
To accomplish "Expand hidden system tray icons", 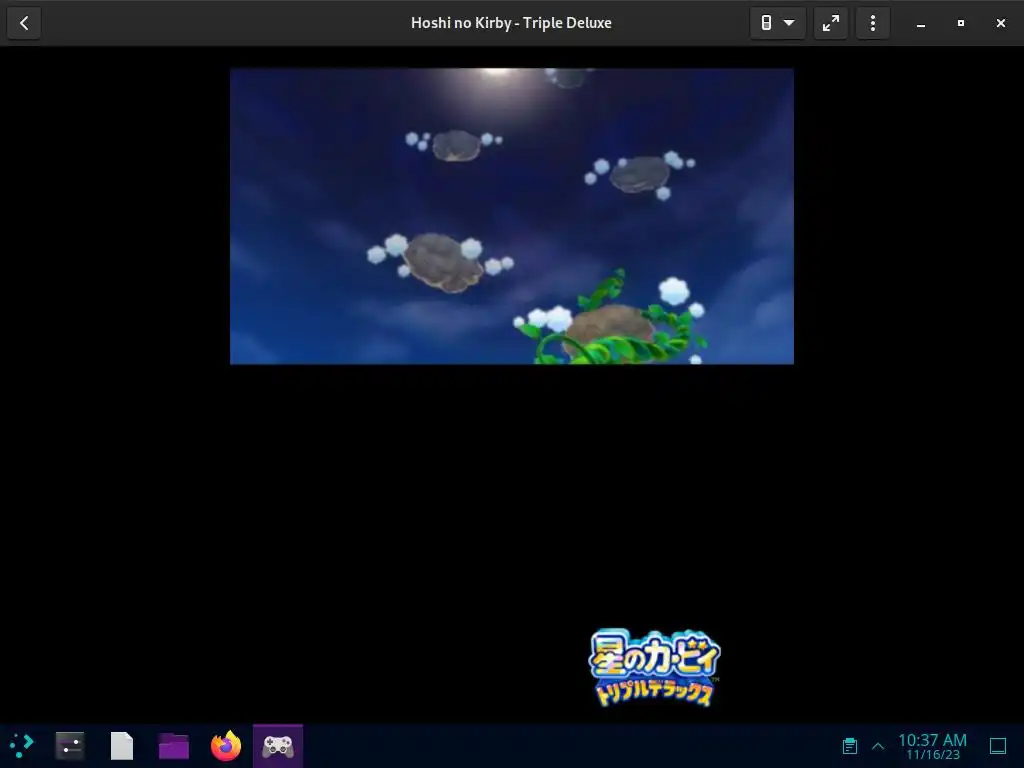I will coord(878,746).
